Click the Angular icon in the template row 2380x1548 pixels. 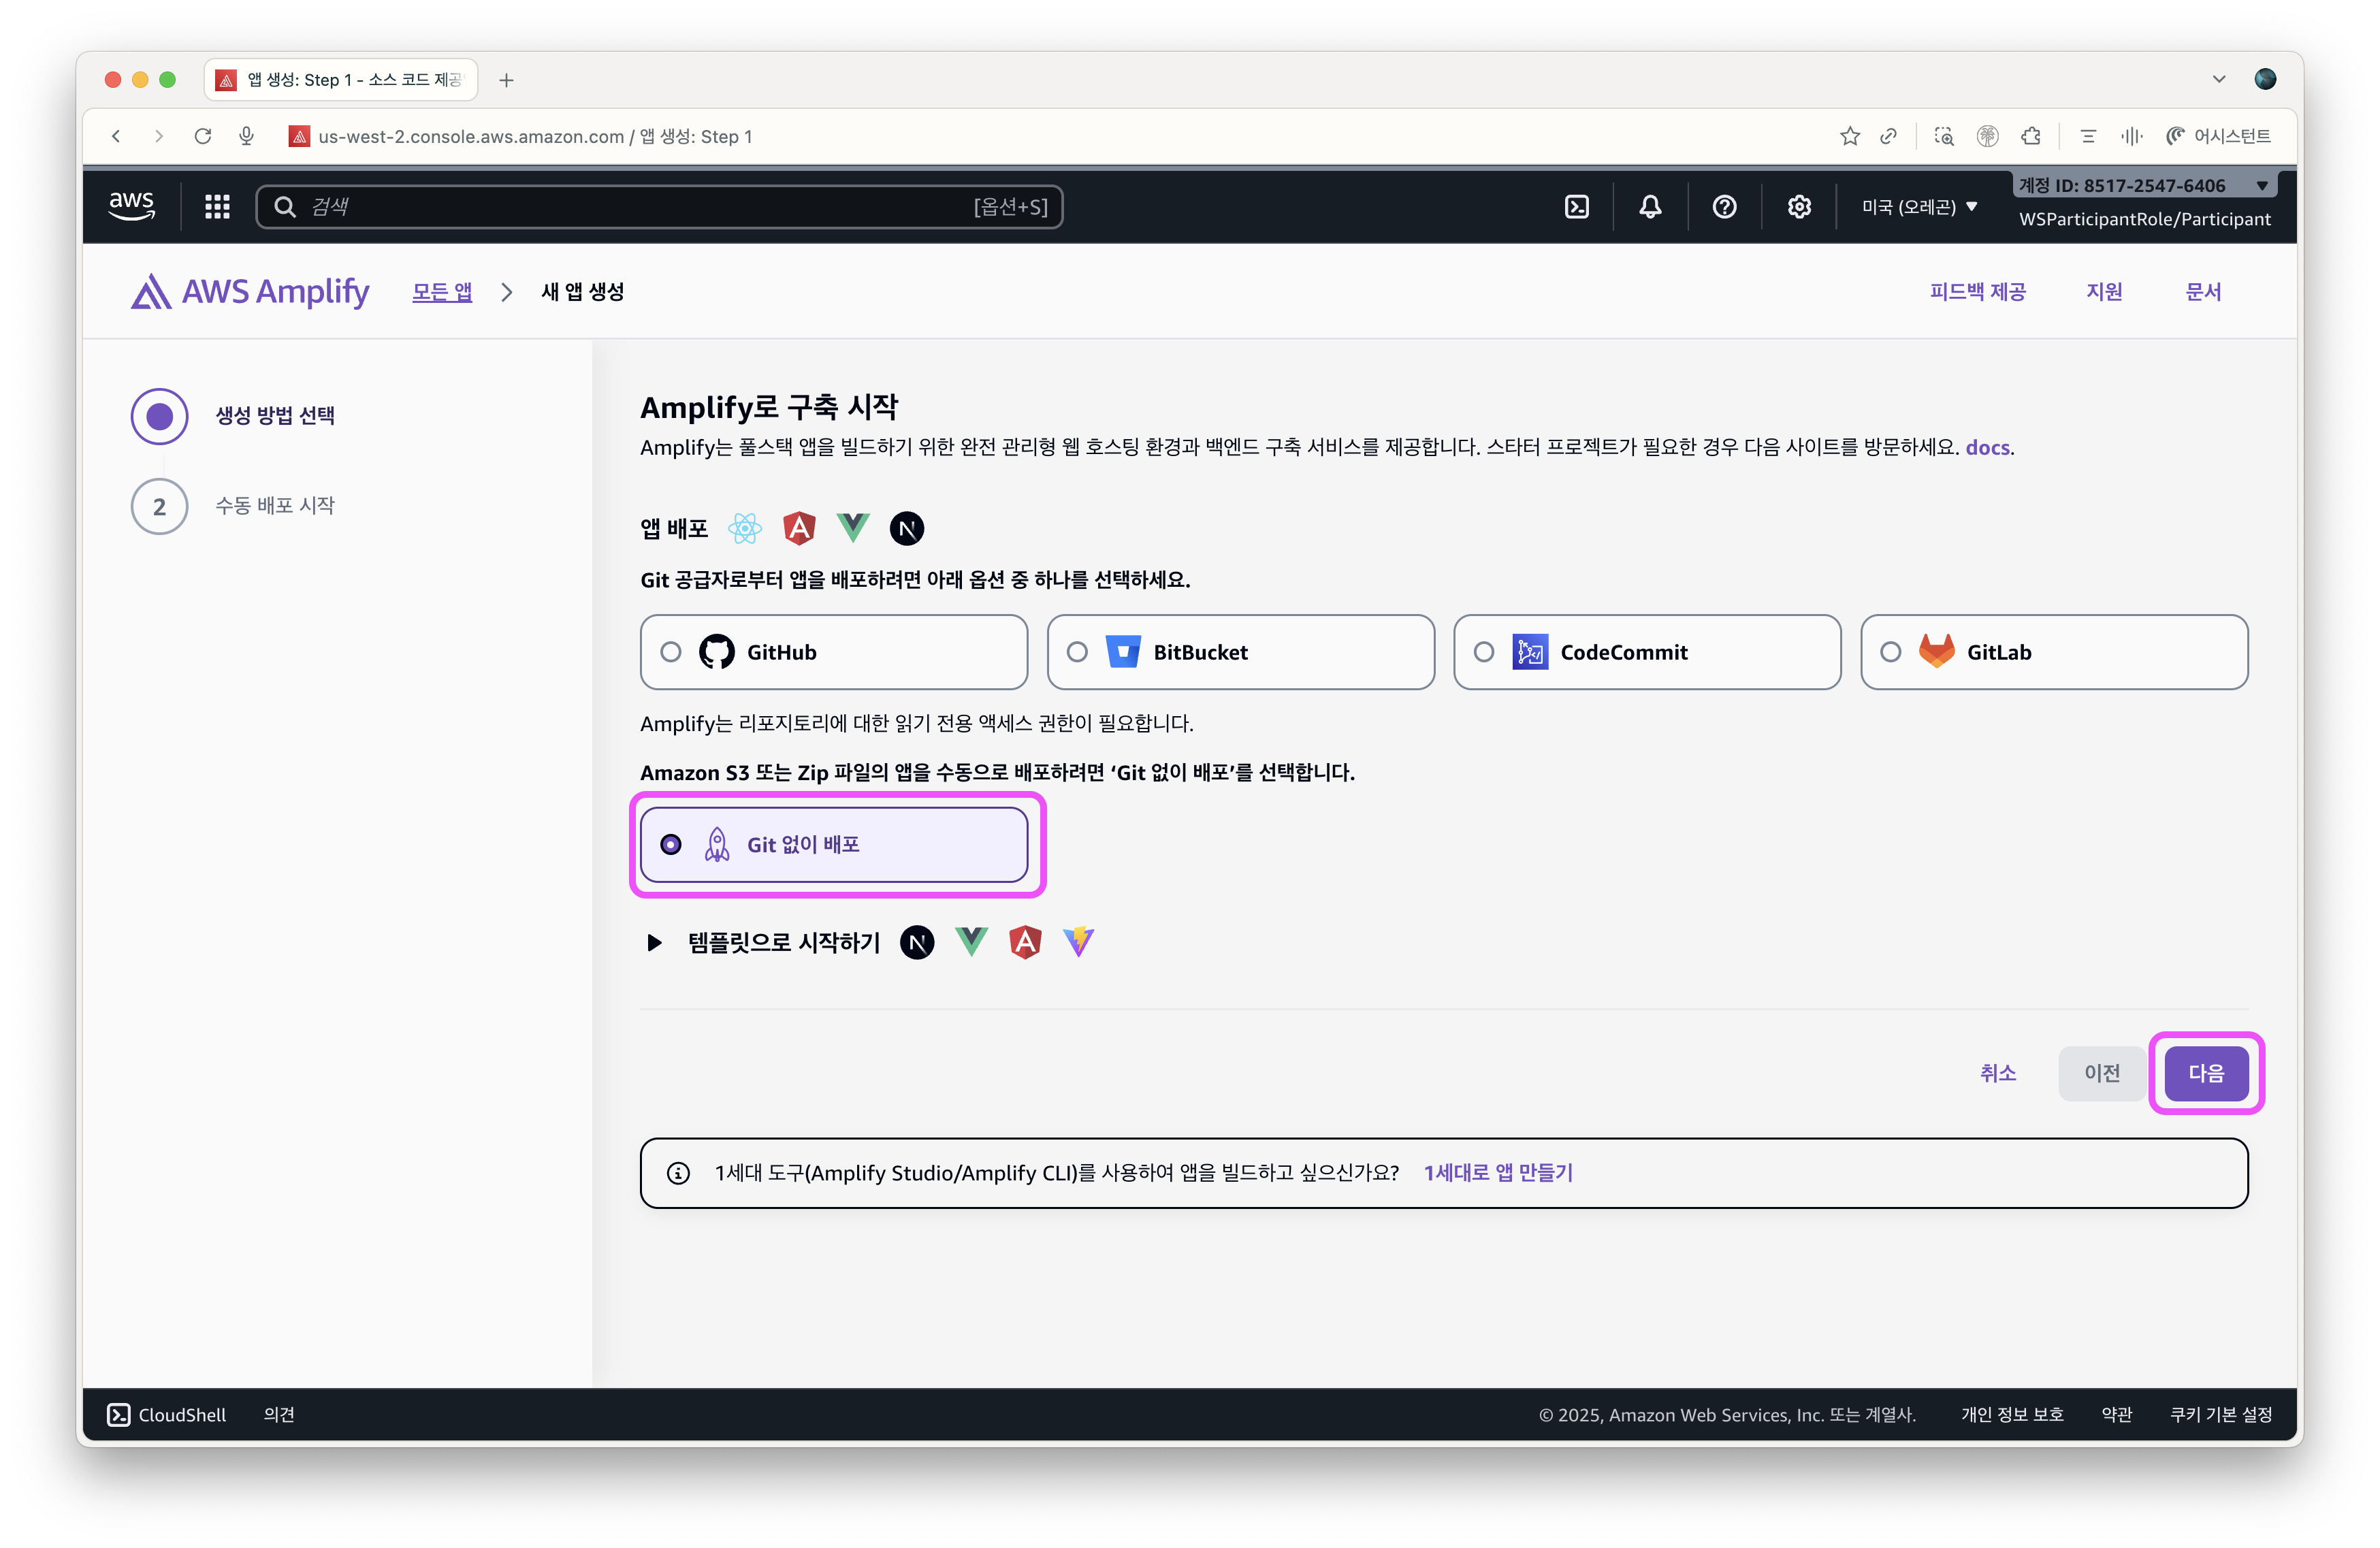coord(1025,941)
